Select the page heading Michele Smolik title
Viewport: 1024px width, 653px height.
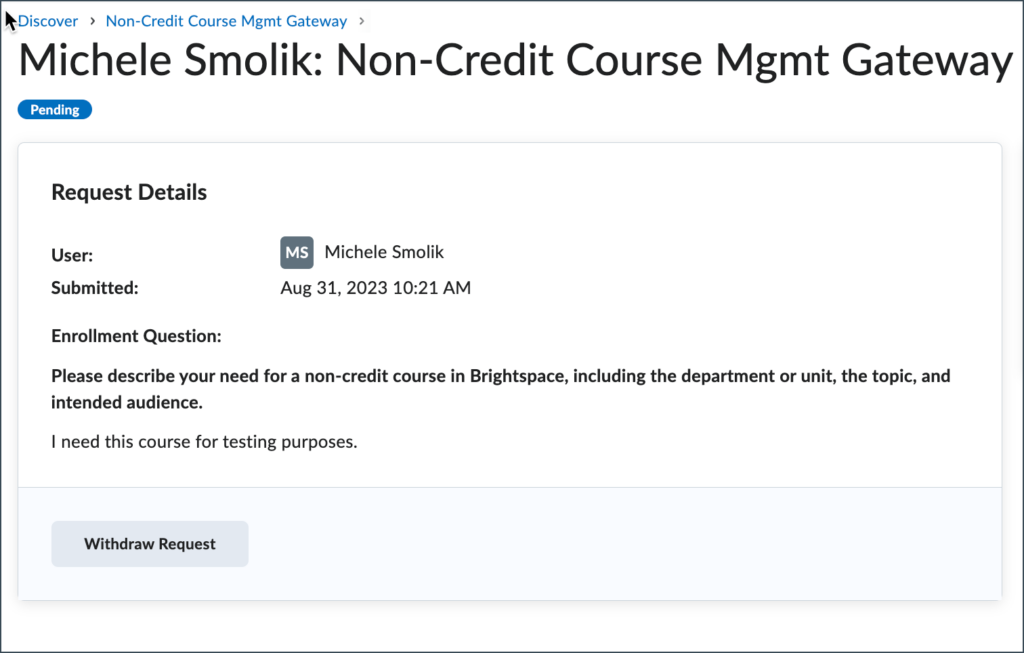pyautogui.click(x=512, y=60)
